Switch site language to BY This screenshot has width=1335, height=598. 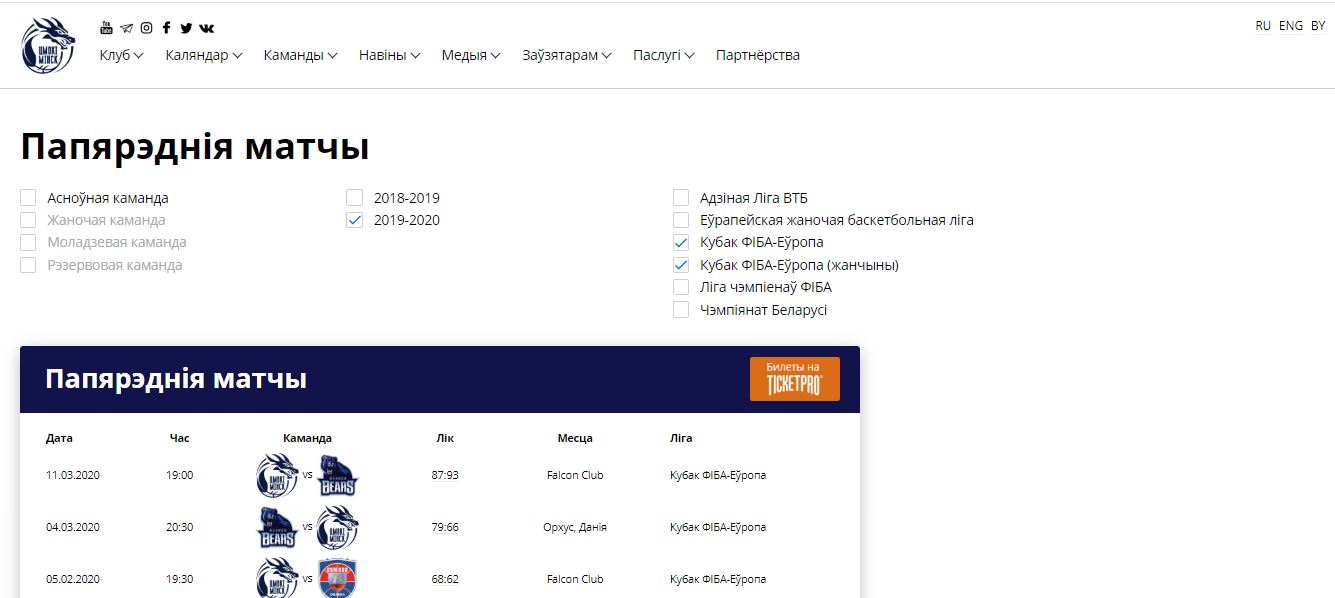(x=1318, y=26)
